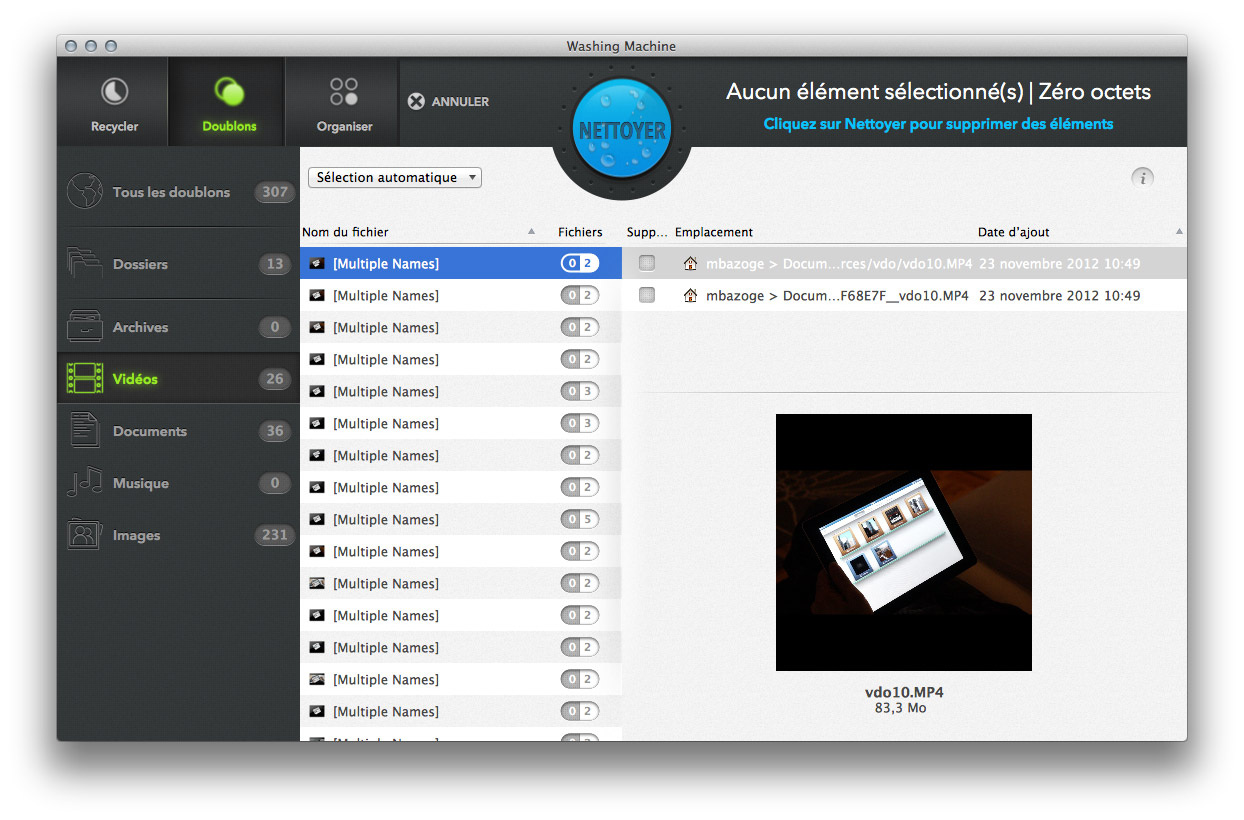Image resolution: width=1244 pixels, height=820 pixels.
Task: Select the Archives drawer icon in sidebar
Action: 85,327
